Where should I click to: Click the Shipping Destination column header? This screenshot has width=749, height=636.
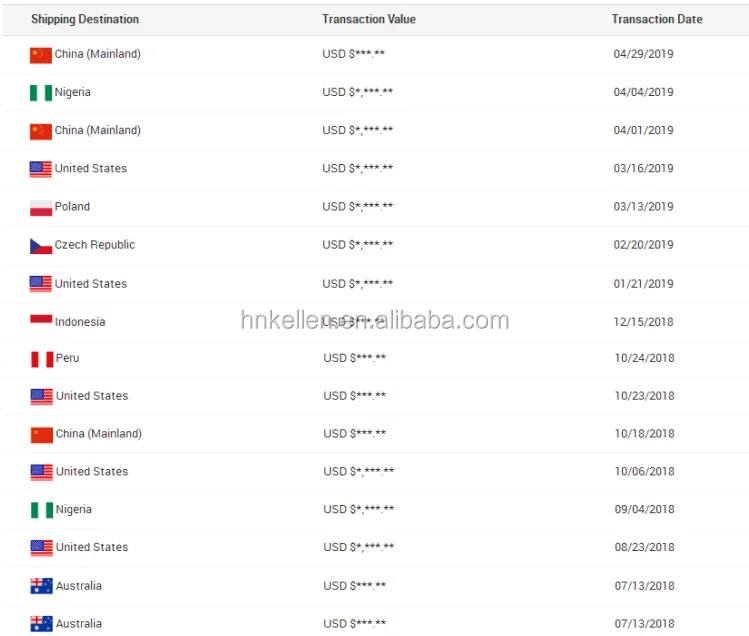[x=85, y=19]
